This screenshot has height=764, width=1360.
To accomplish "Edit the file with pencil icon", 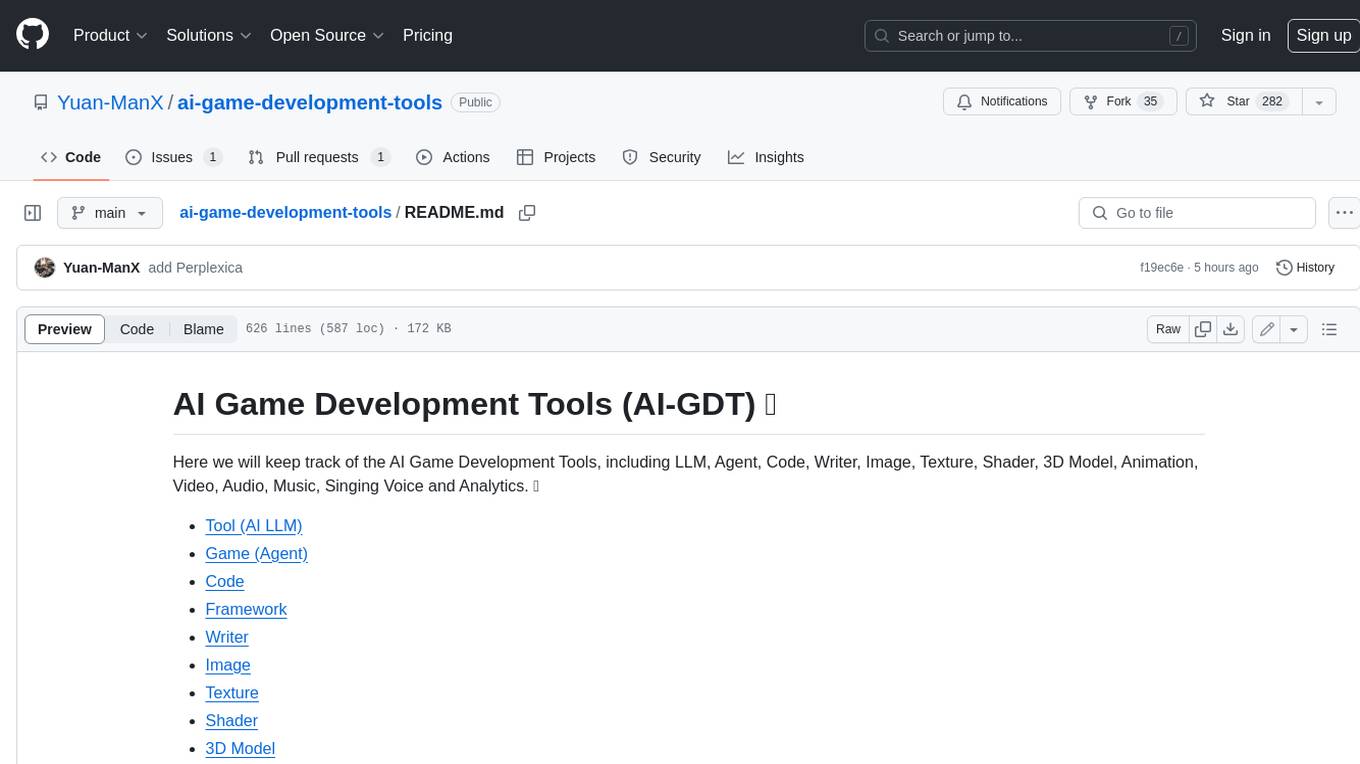I will 1267,329.
